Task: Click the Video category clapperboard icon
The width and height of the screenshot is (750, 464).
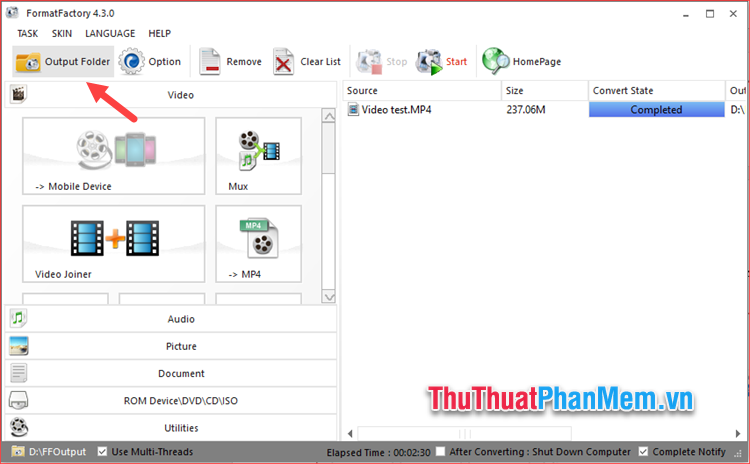Action: (18, 94)
